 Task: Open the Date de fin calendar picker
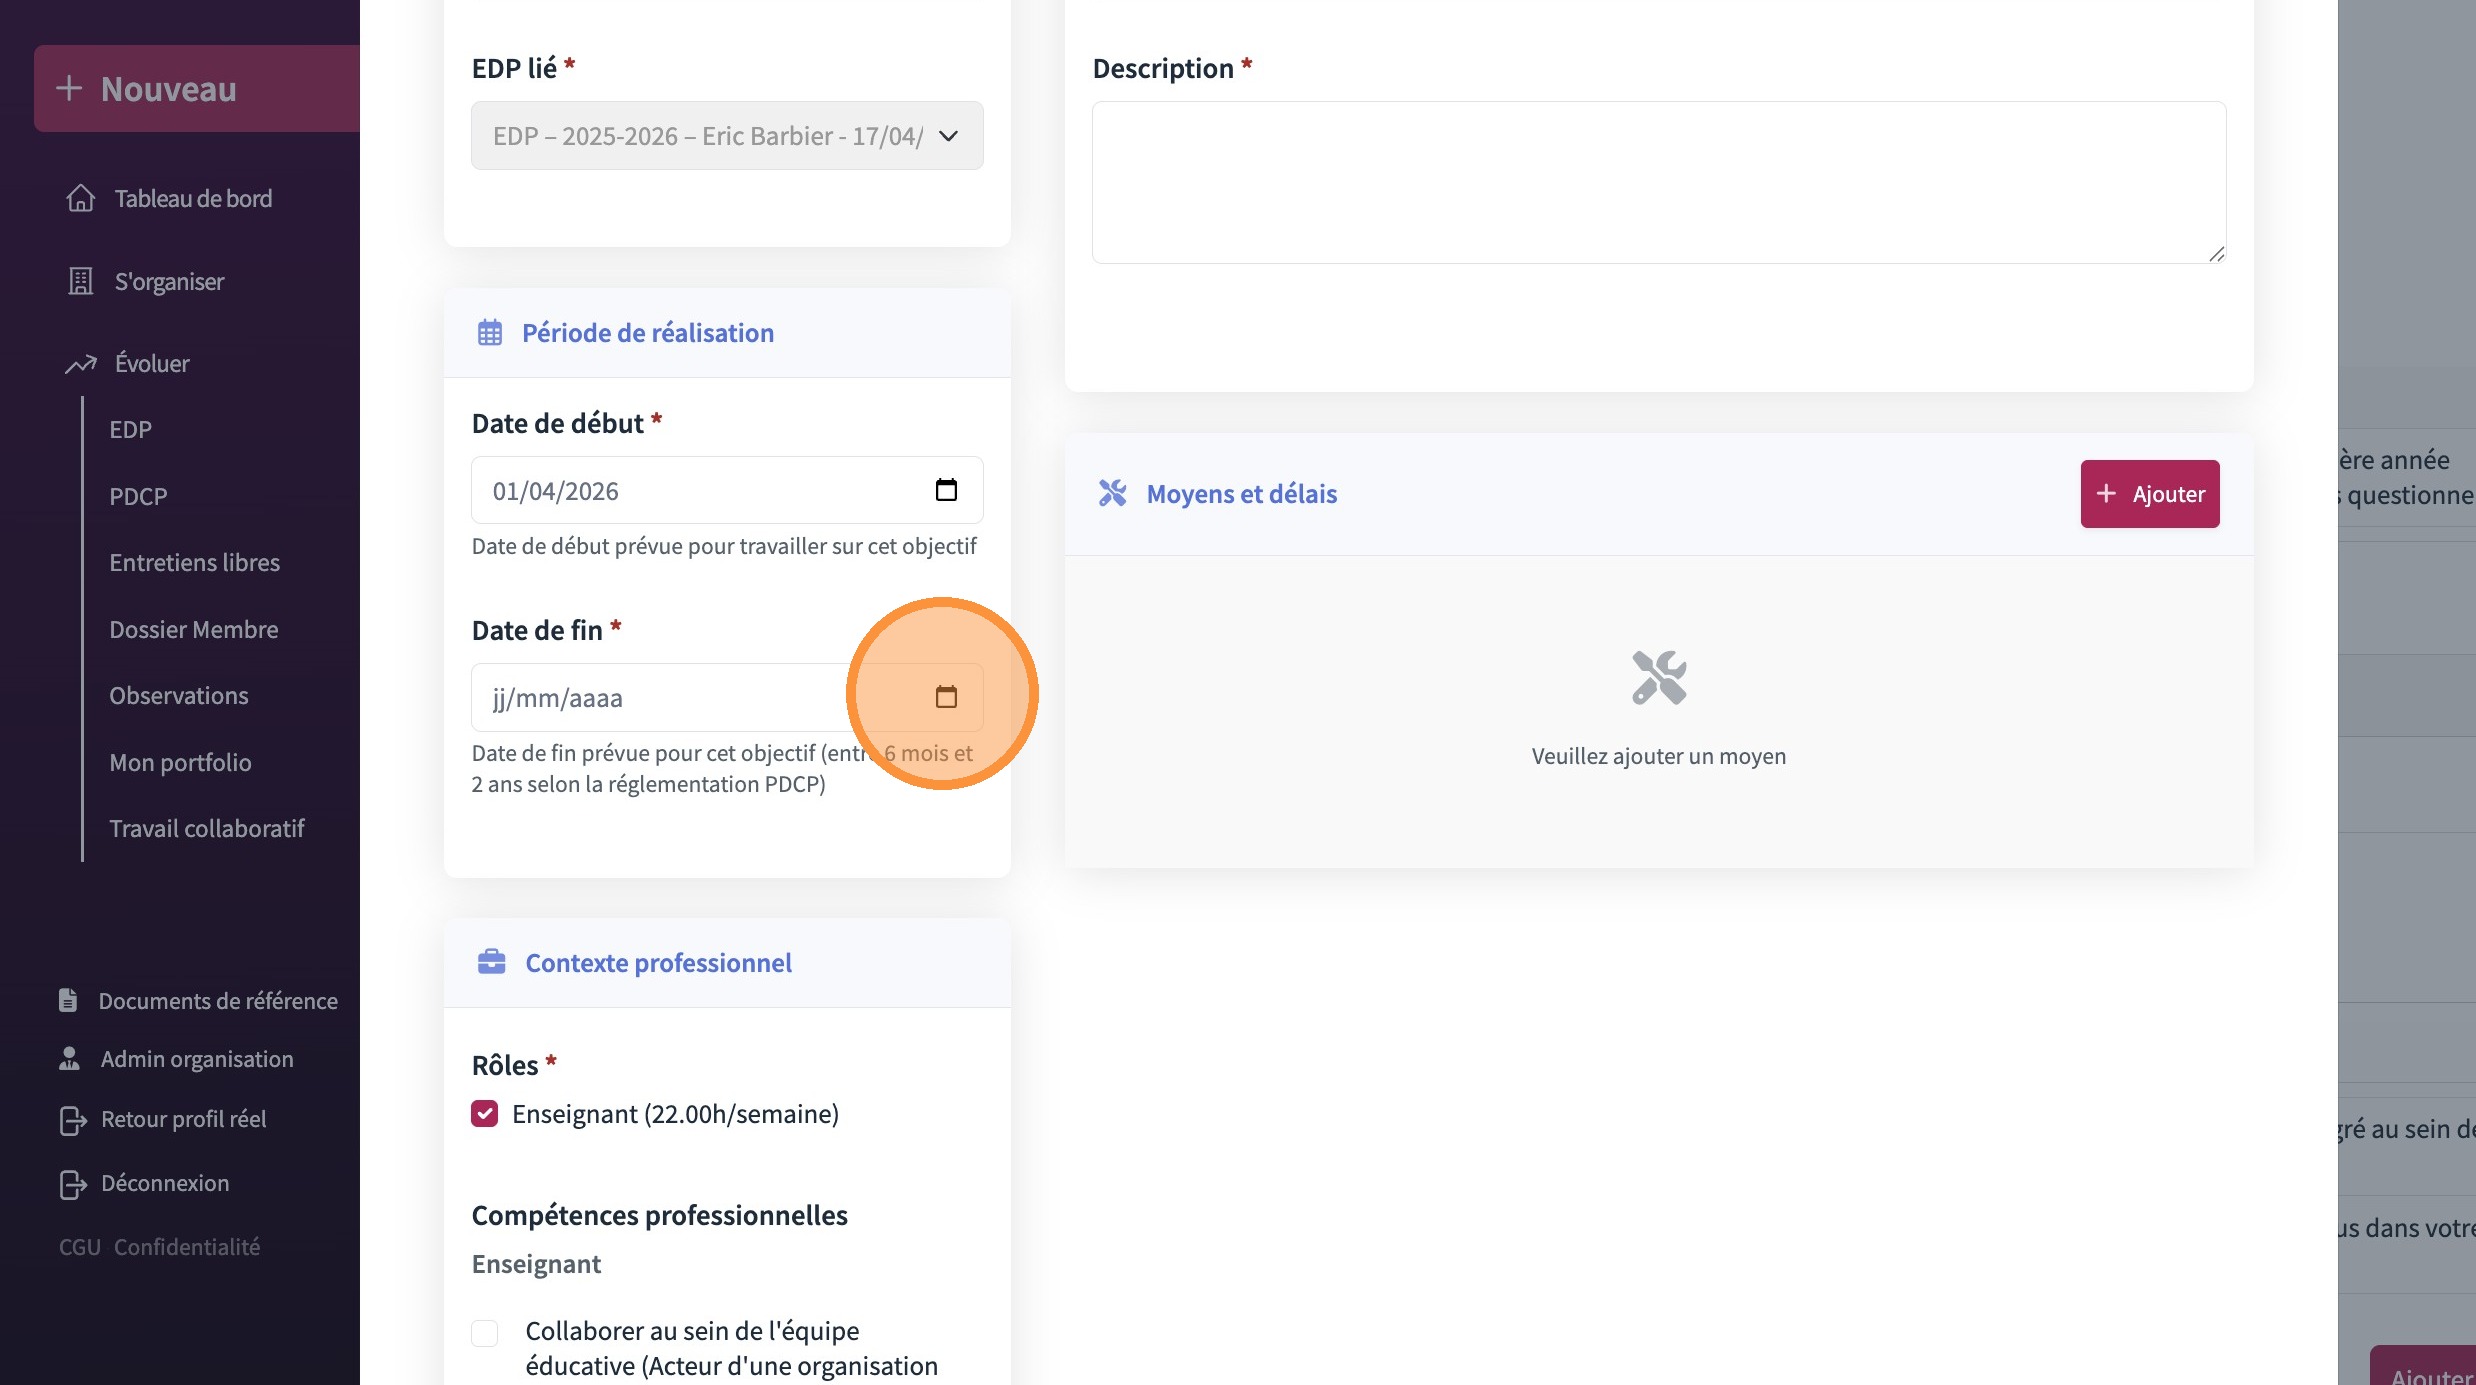click(945, 697)
